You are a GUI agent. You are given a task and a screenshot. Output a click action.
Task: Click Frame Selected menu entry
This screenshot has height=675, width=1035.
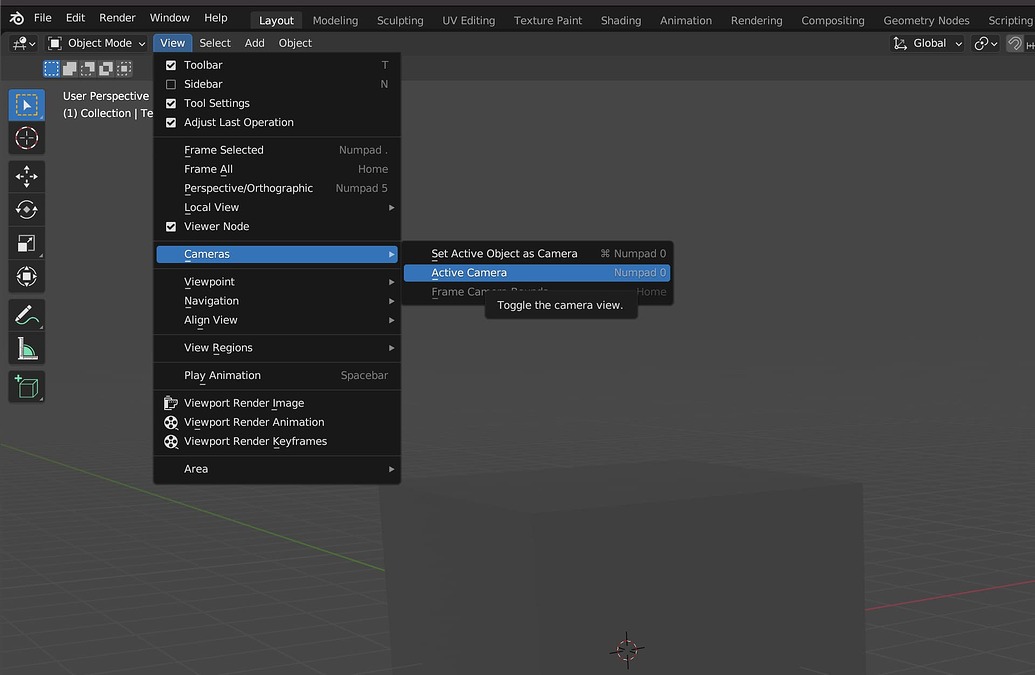[277, 150]
